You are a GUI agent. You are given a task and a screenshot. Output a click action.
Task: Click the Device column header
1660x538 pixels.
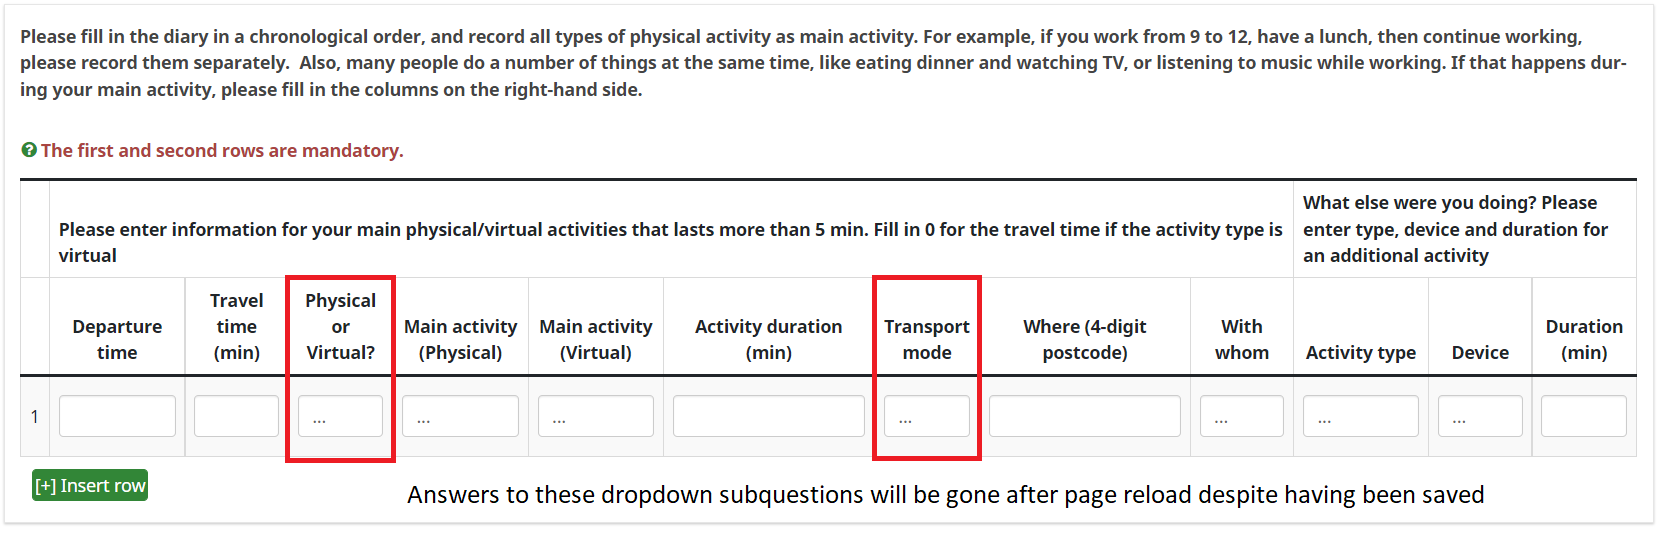pyautogui.click(x=1480, y=352)
